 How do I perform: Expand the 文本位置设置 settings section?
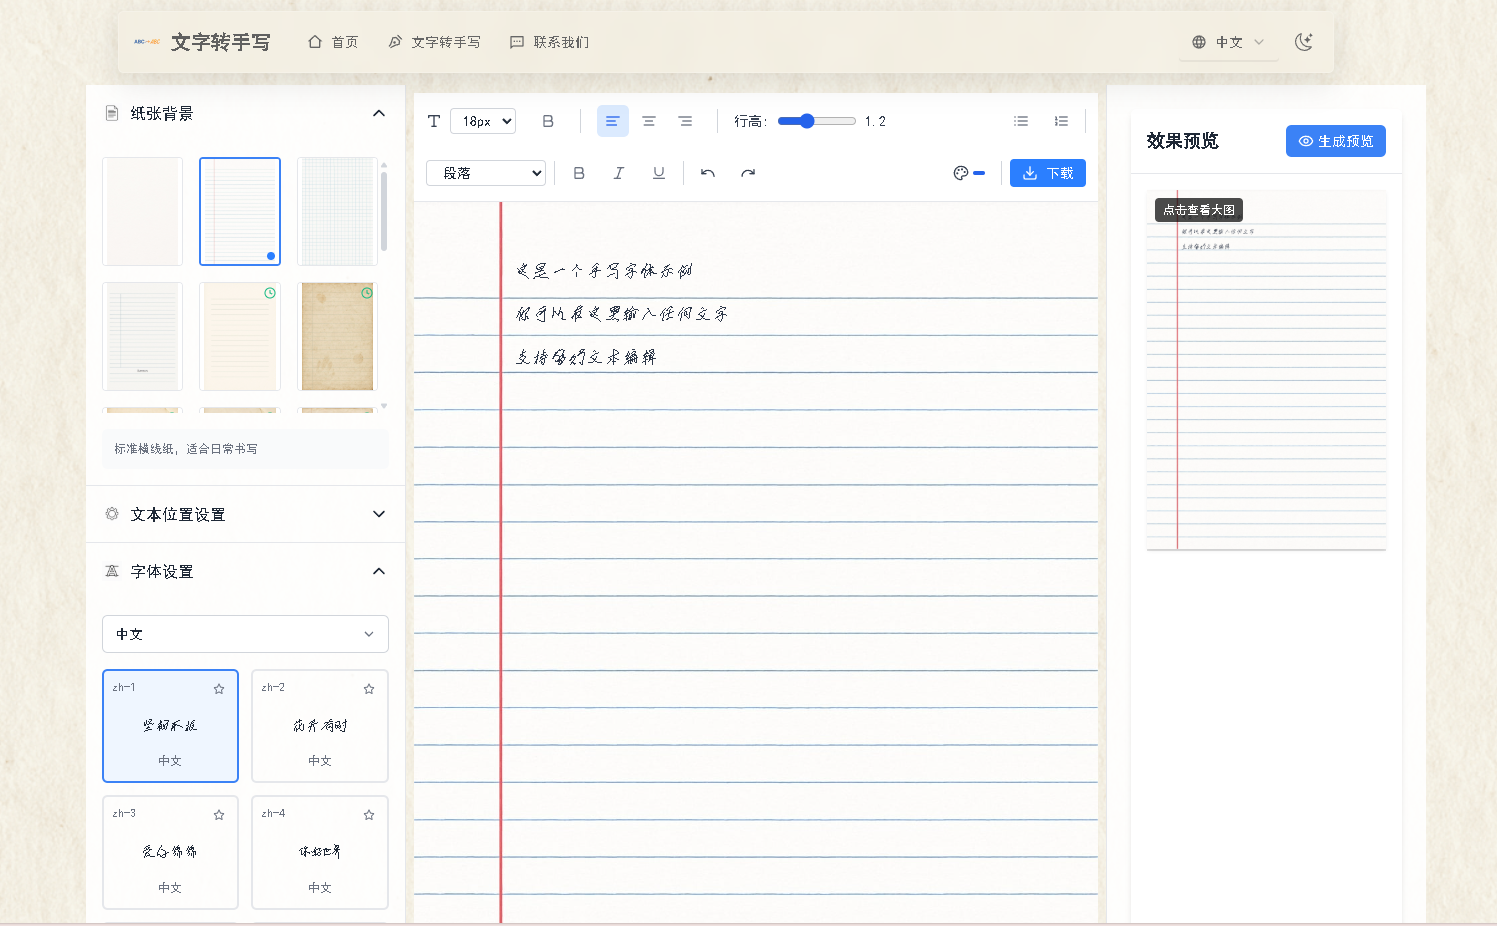pos(378,514)
